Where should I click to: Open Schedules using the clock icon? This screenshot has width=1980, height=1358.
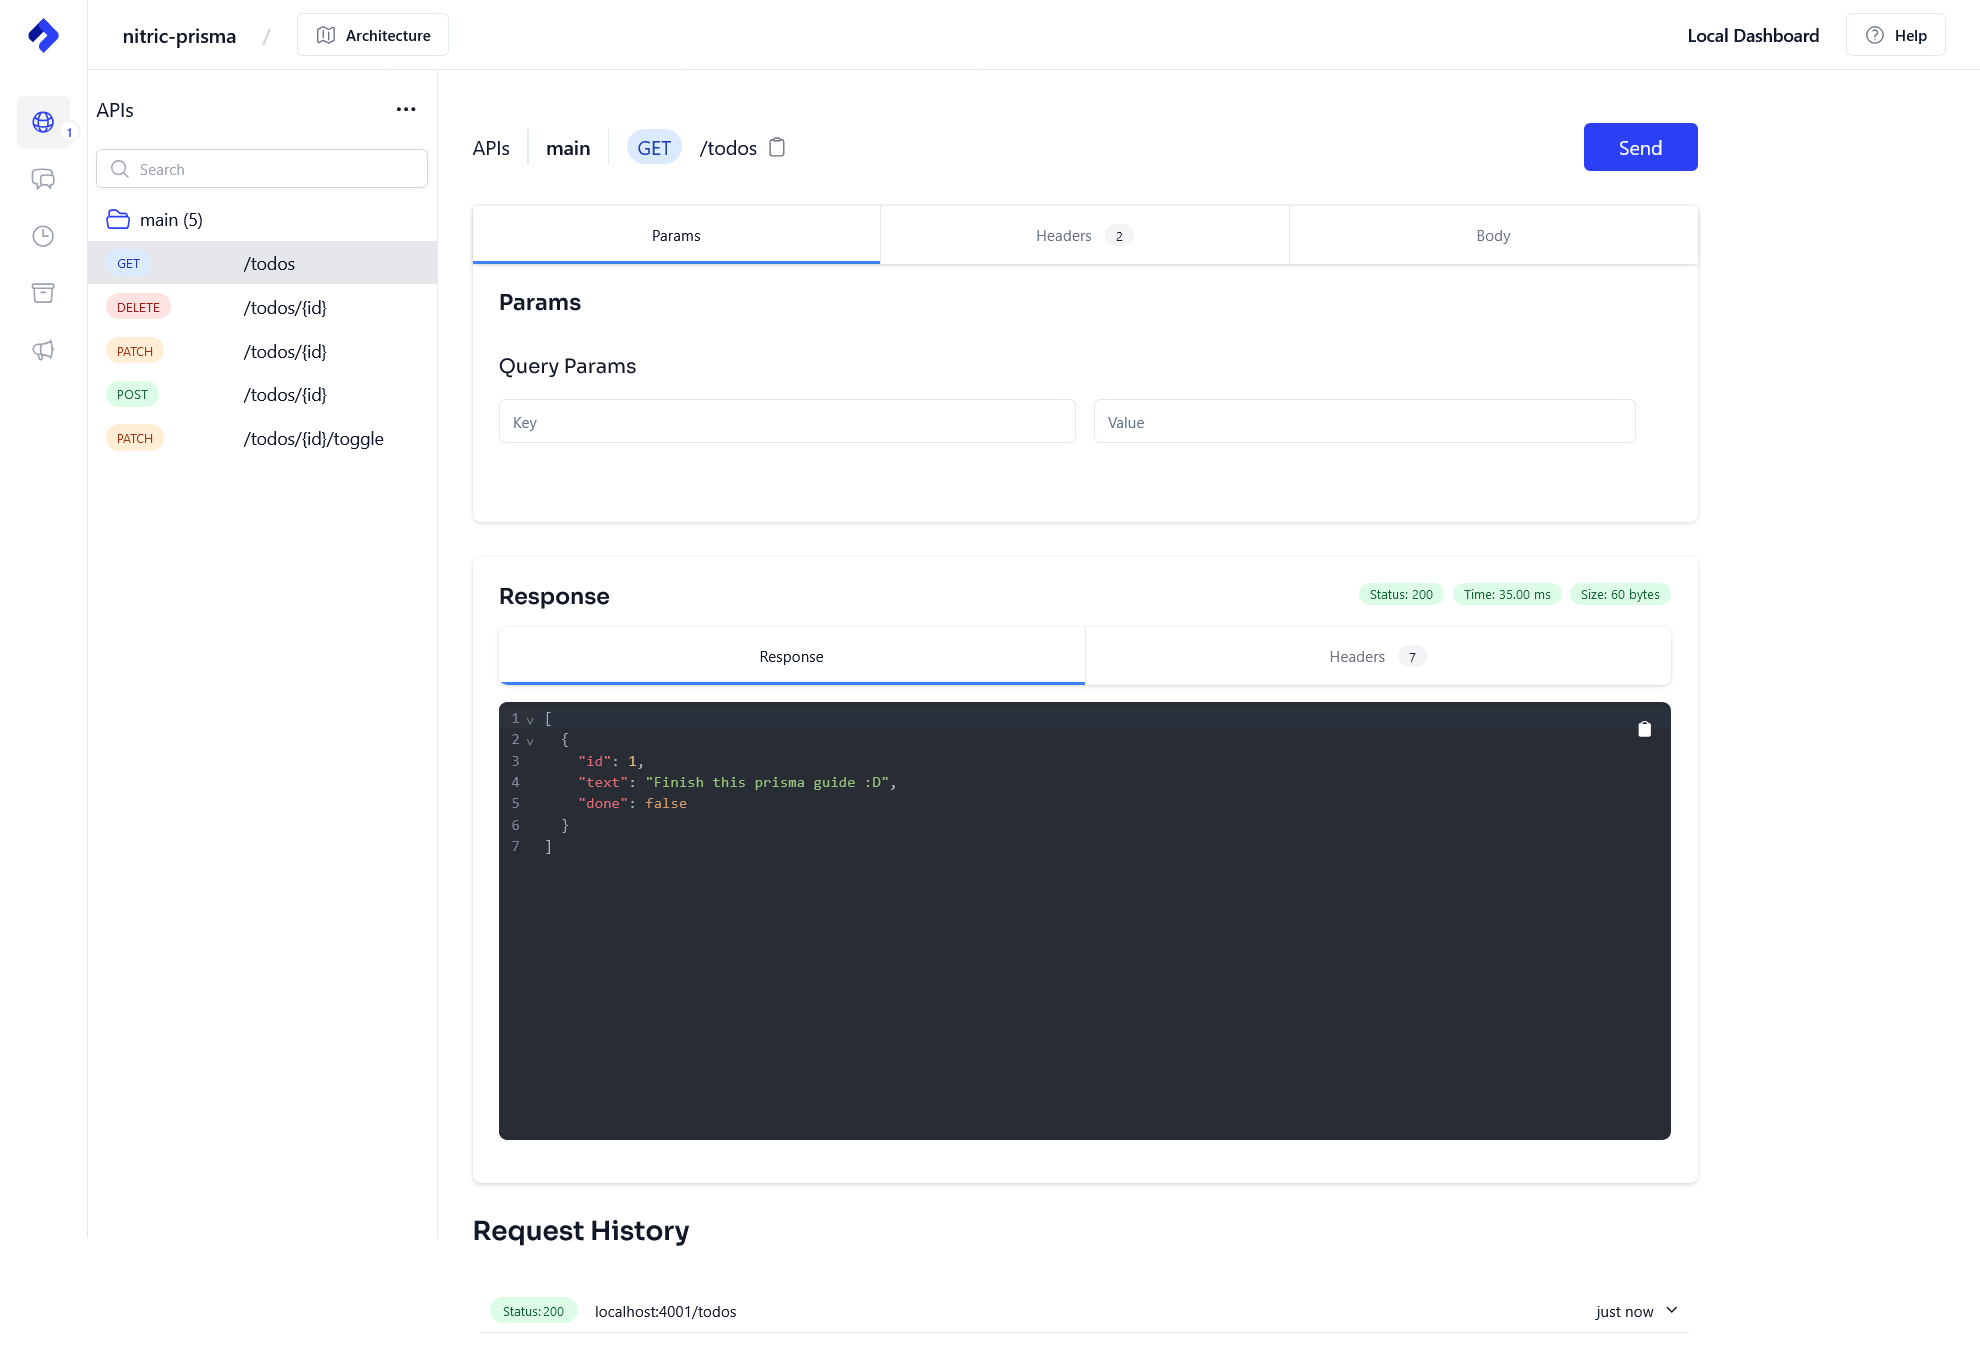tap(43, 236)
